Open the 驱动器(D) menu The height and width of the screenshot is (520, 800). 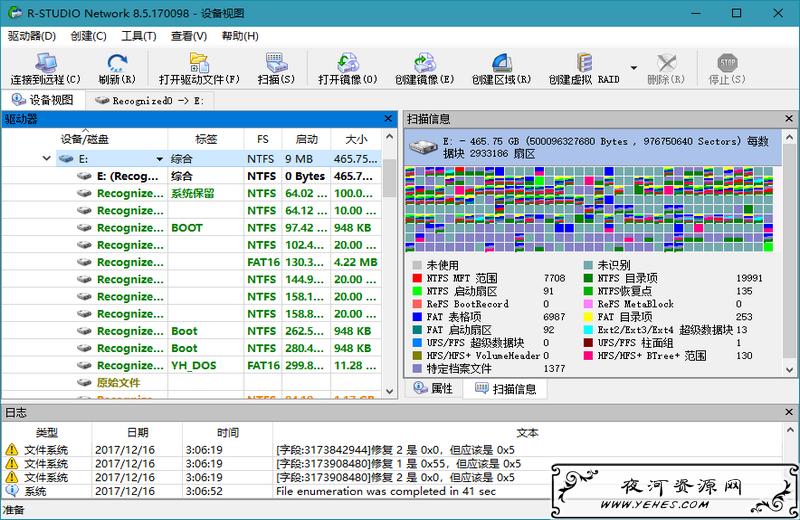pyautogui.click(x=32, y=36)
